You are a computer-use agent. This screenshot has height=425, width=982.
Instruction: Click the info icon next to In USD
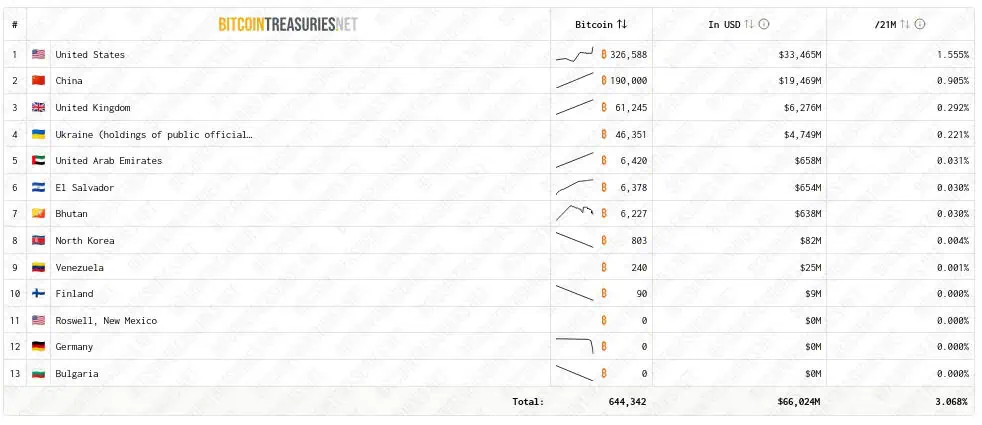pyautogui.click(x=764, y=24)
